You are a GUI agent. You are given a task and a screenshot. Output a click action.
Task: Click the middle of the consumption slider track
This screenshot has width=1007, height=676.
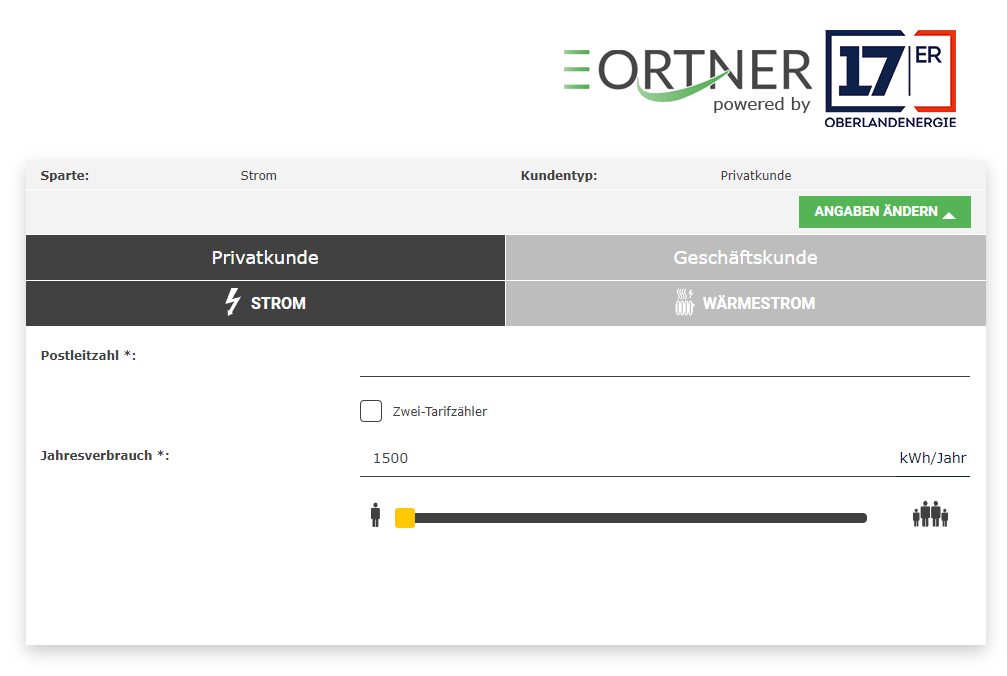coord(635,518)
